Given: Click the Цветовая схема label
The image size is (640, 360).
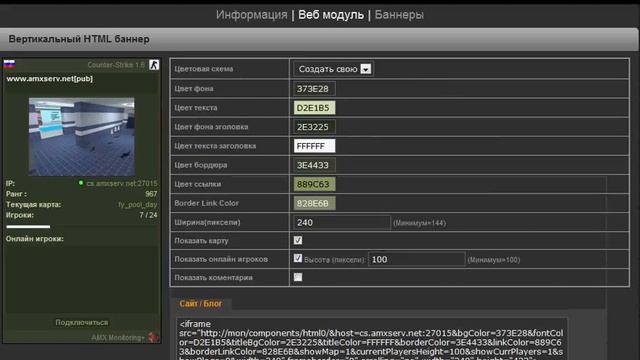Looking at the screenshot, I should point(204,69).
